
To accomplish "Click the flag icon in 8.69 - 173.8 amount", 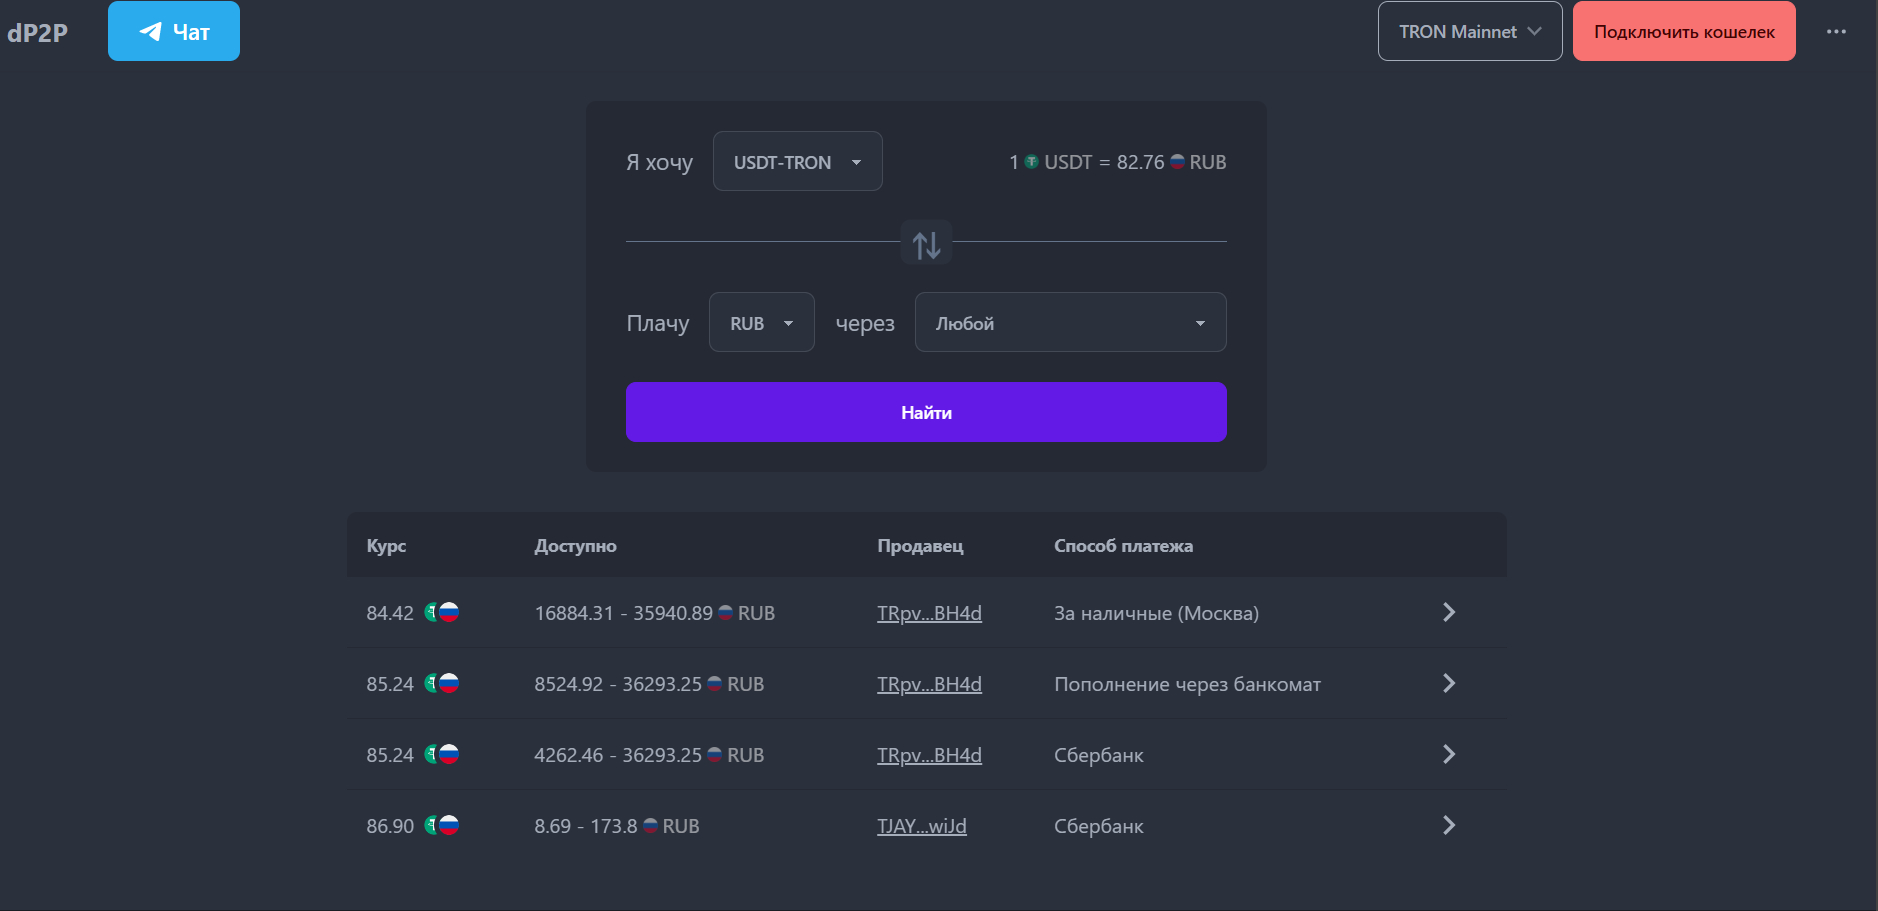I will click(651, 826).
